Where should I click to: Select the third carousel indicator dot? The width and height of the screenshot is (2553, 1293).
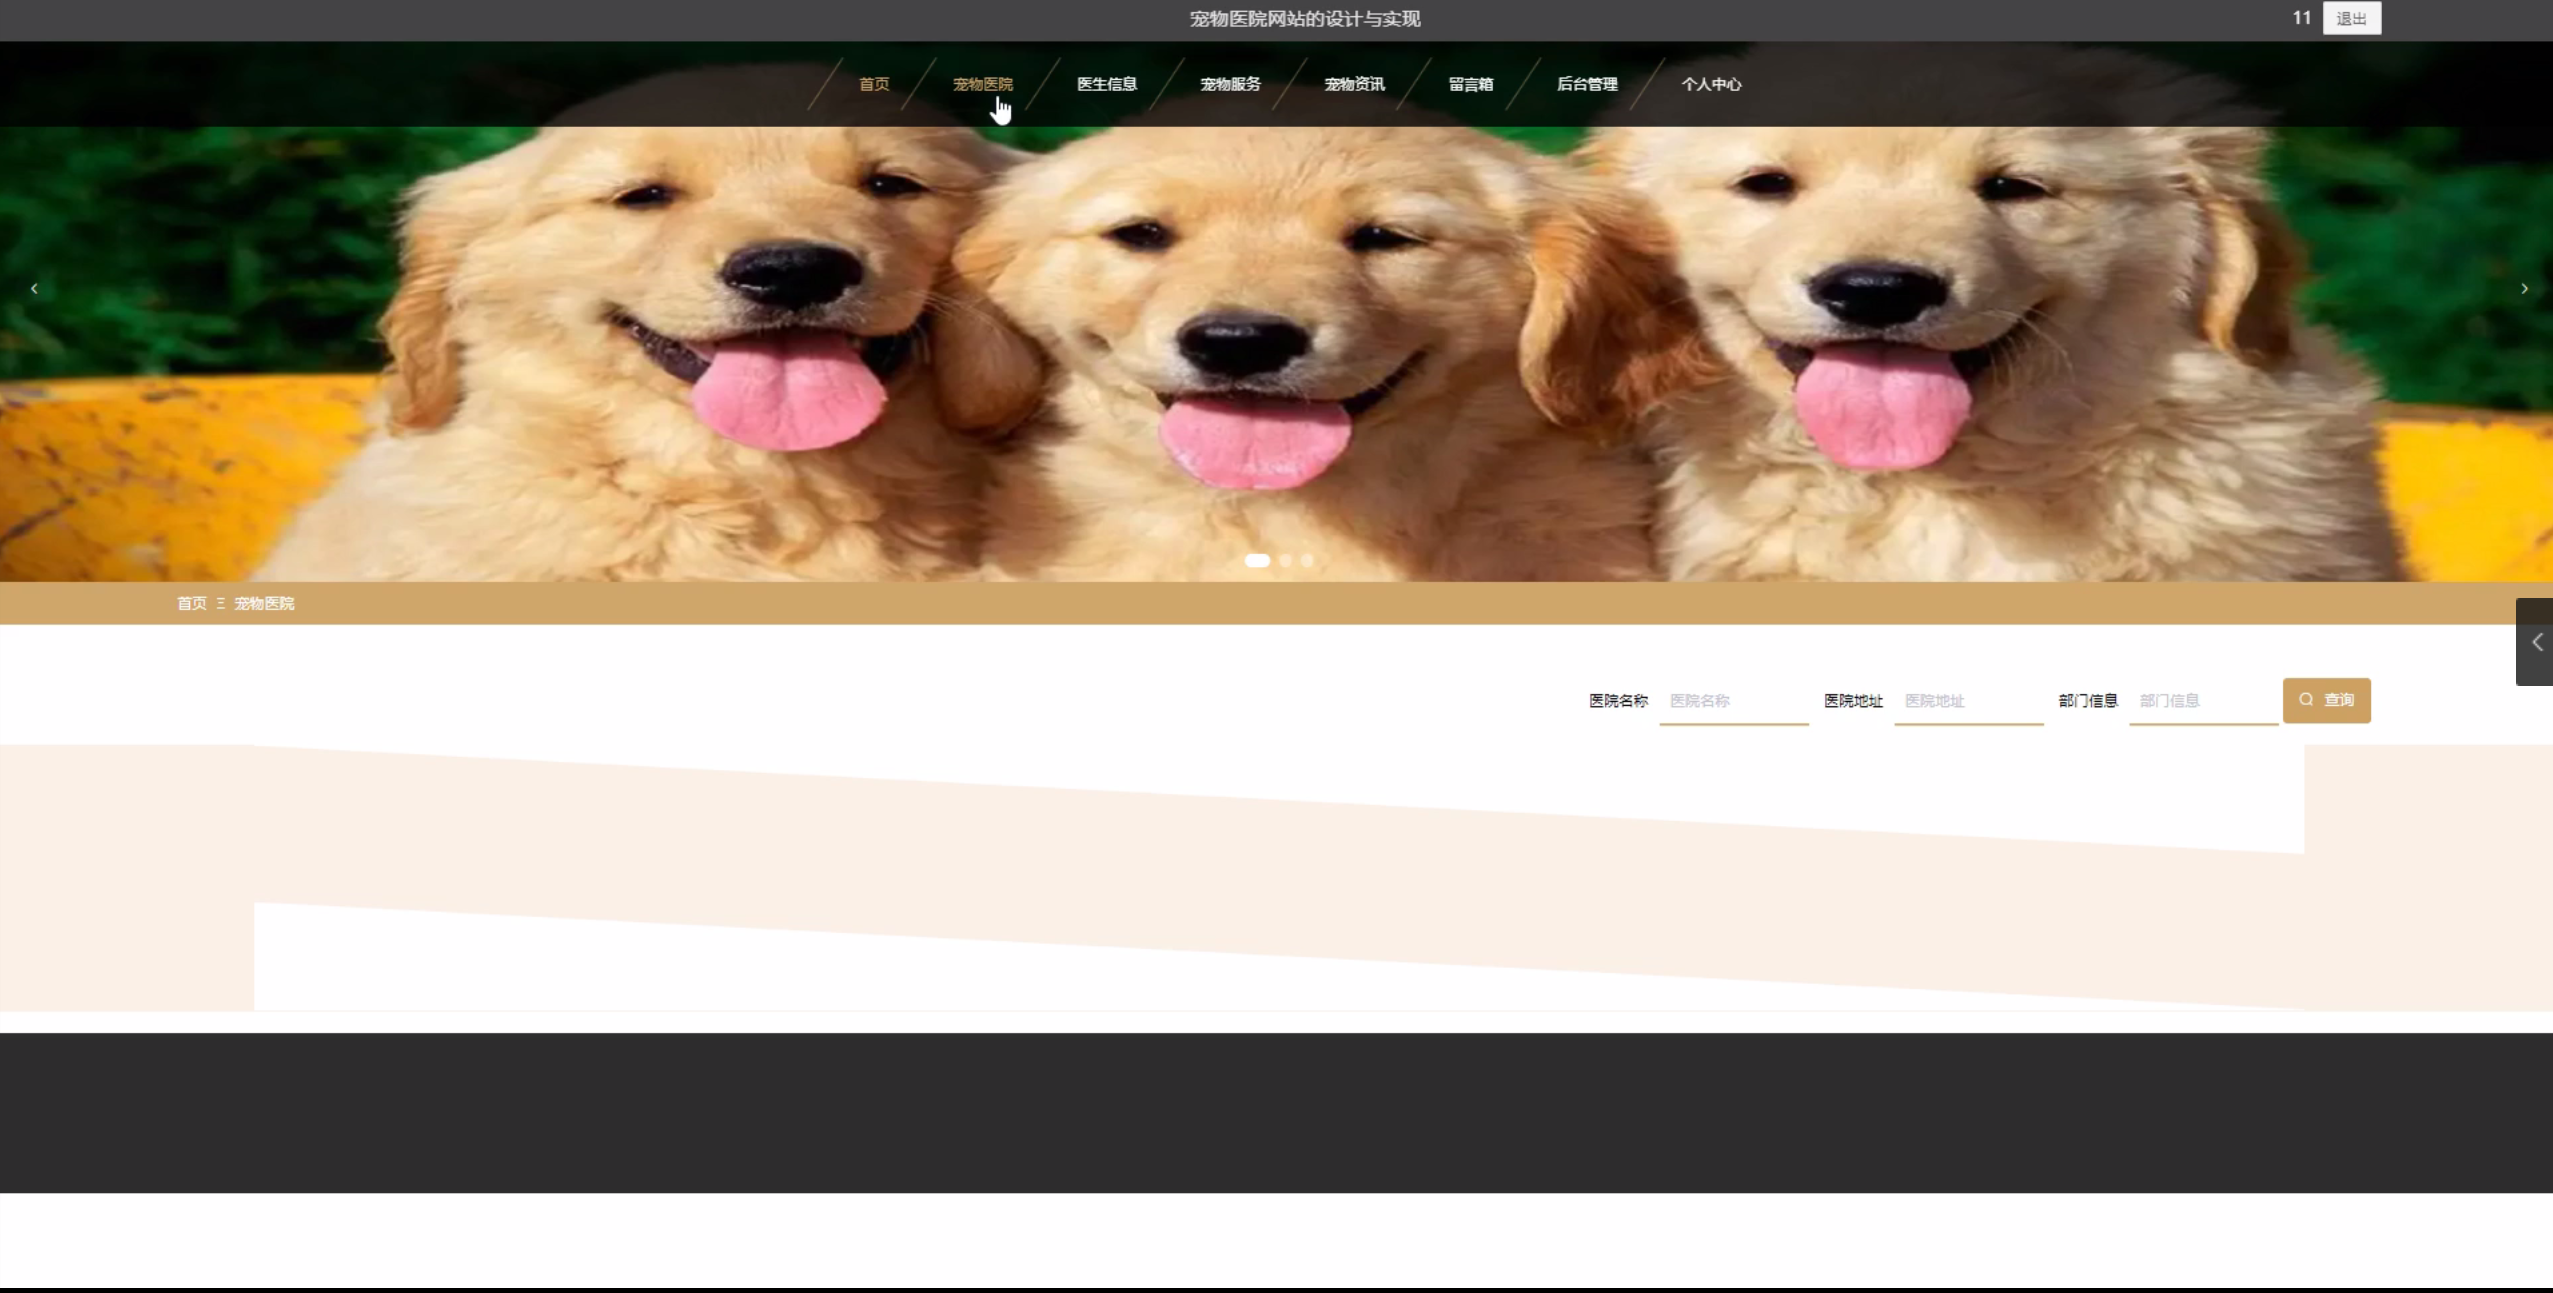coord(1307,561)
